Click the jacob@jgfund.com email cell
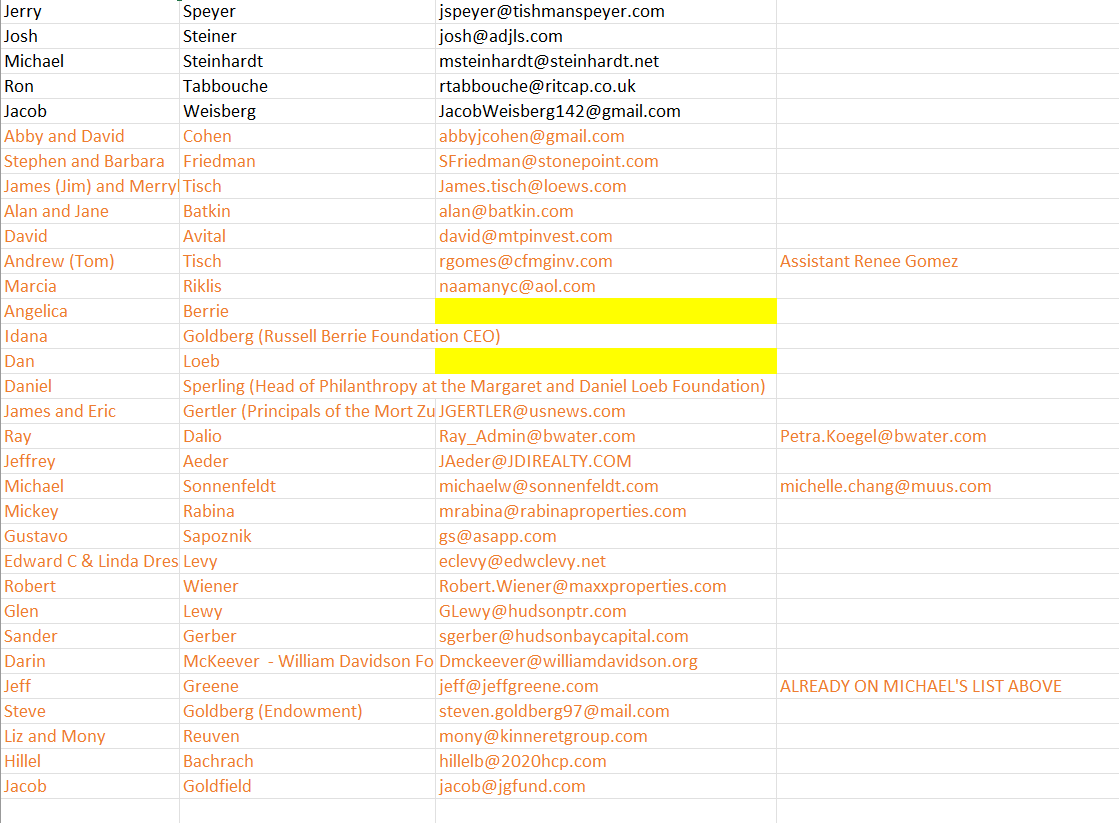Screen dimensions: 1119x823 [x=512, y=786]
